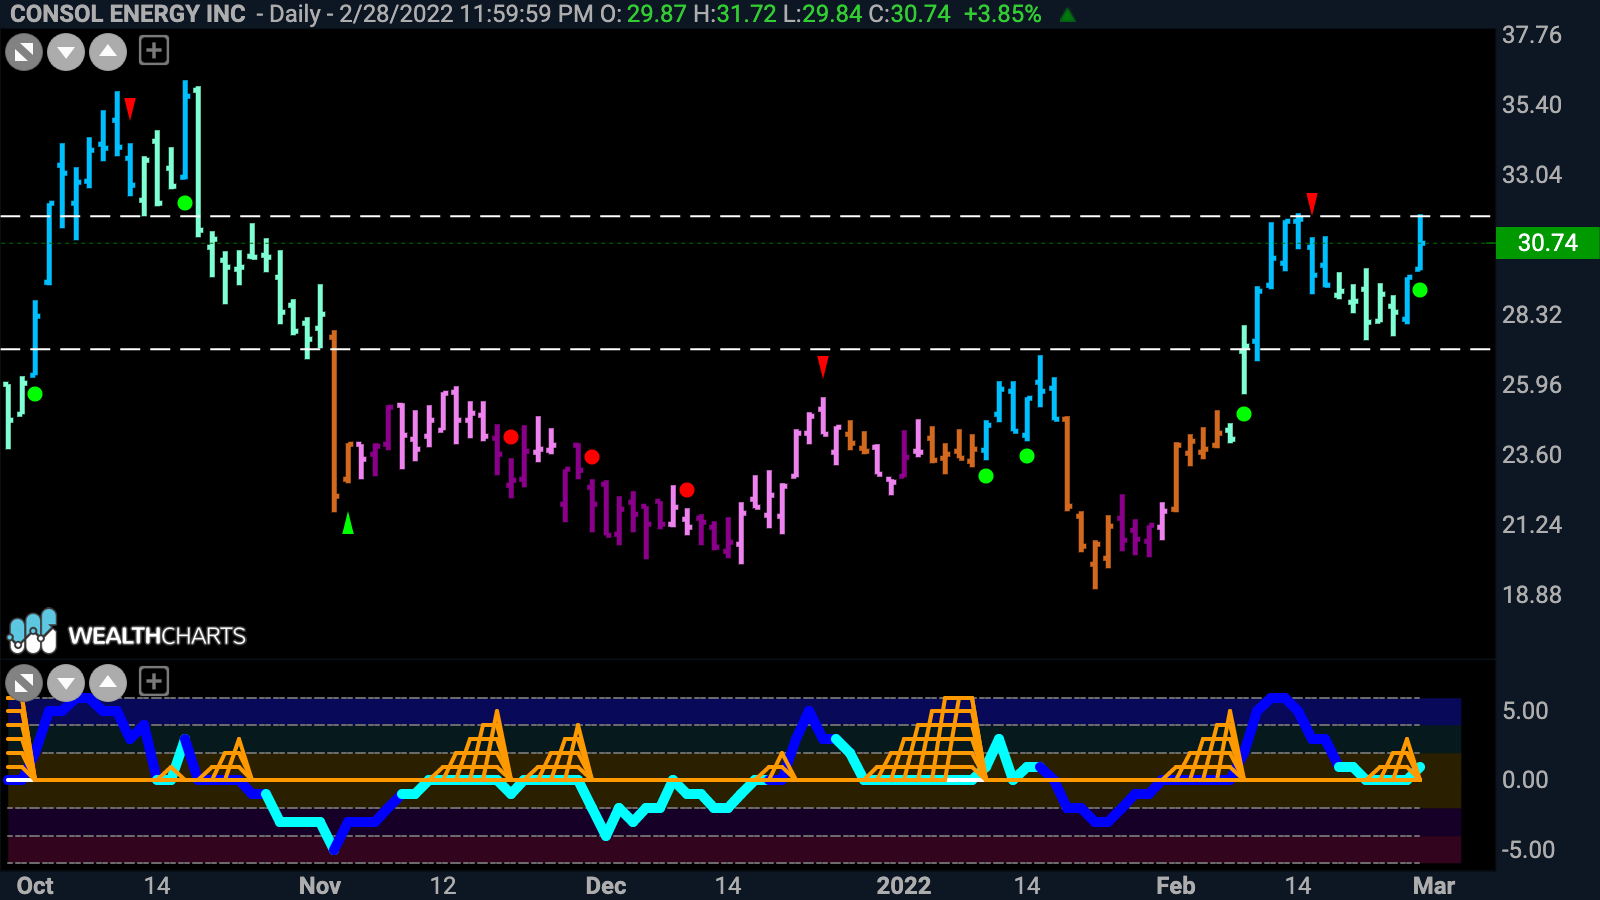Select the green dot marker in early October
Image resolution: width=1600 pixels, height=900 pixels.
pyautogui.click(x=35, y=394)
